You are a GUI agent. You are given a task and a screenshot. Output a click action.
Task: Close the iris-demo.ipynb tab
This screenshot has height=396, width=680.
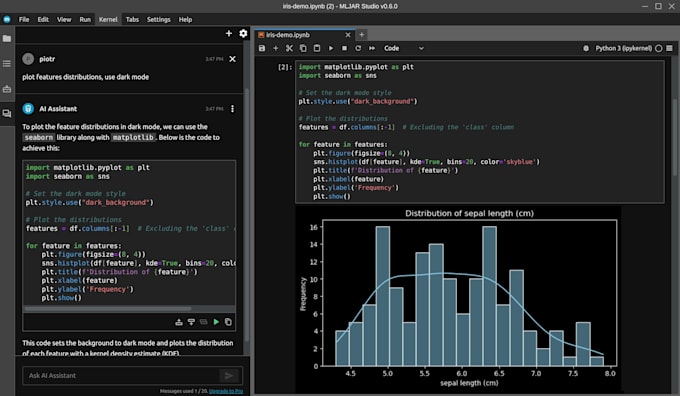click(348, 35)
